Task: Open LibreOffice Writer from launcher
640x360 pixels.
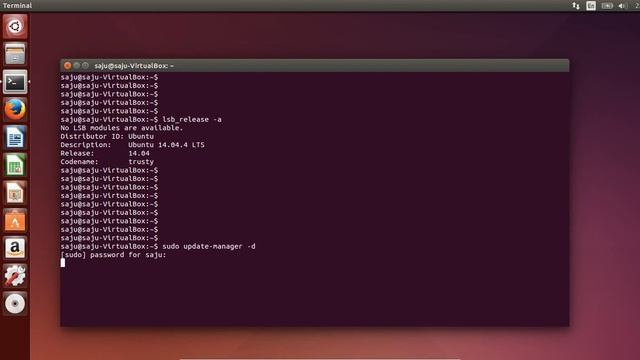Action: point(15,137)
